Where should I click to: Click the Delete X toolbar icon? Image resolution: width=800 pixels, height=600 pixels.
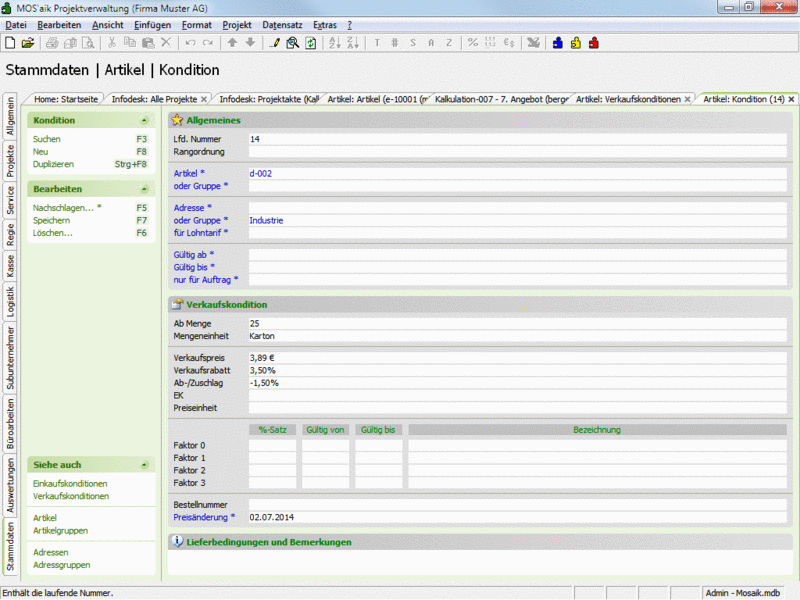coord(166,43)
